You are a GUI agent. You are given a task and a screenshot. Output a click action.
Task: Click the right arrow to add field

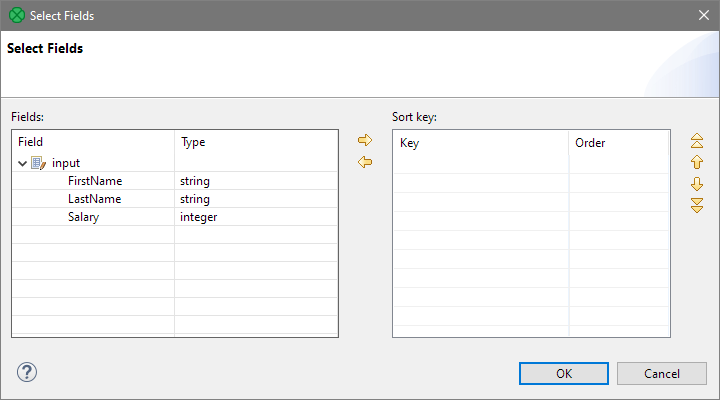(365, 140)
